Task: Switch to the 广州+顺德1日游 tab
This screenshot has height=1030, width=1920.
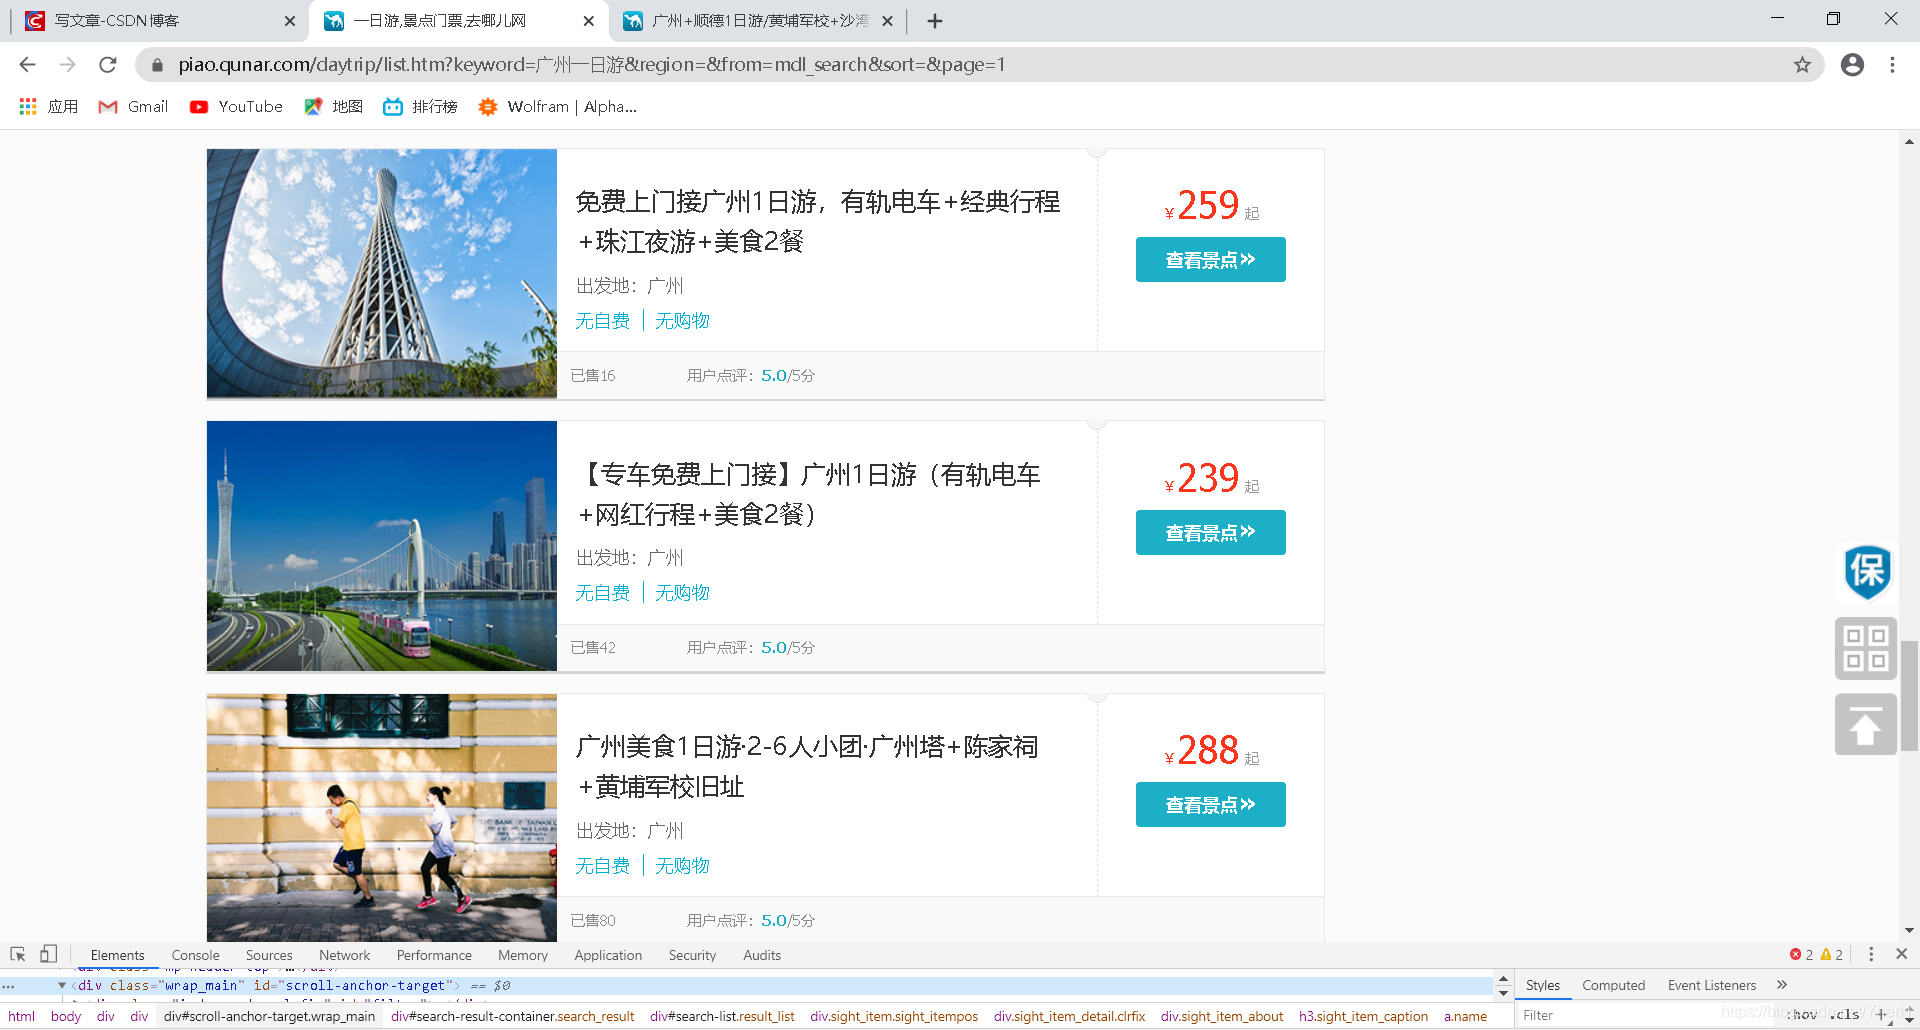Action: (755, 21)
